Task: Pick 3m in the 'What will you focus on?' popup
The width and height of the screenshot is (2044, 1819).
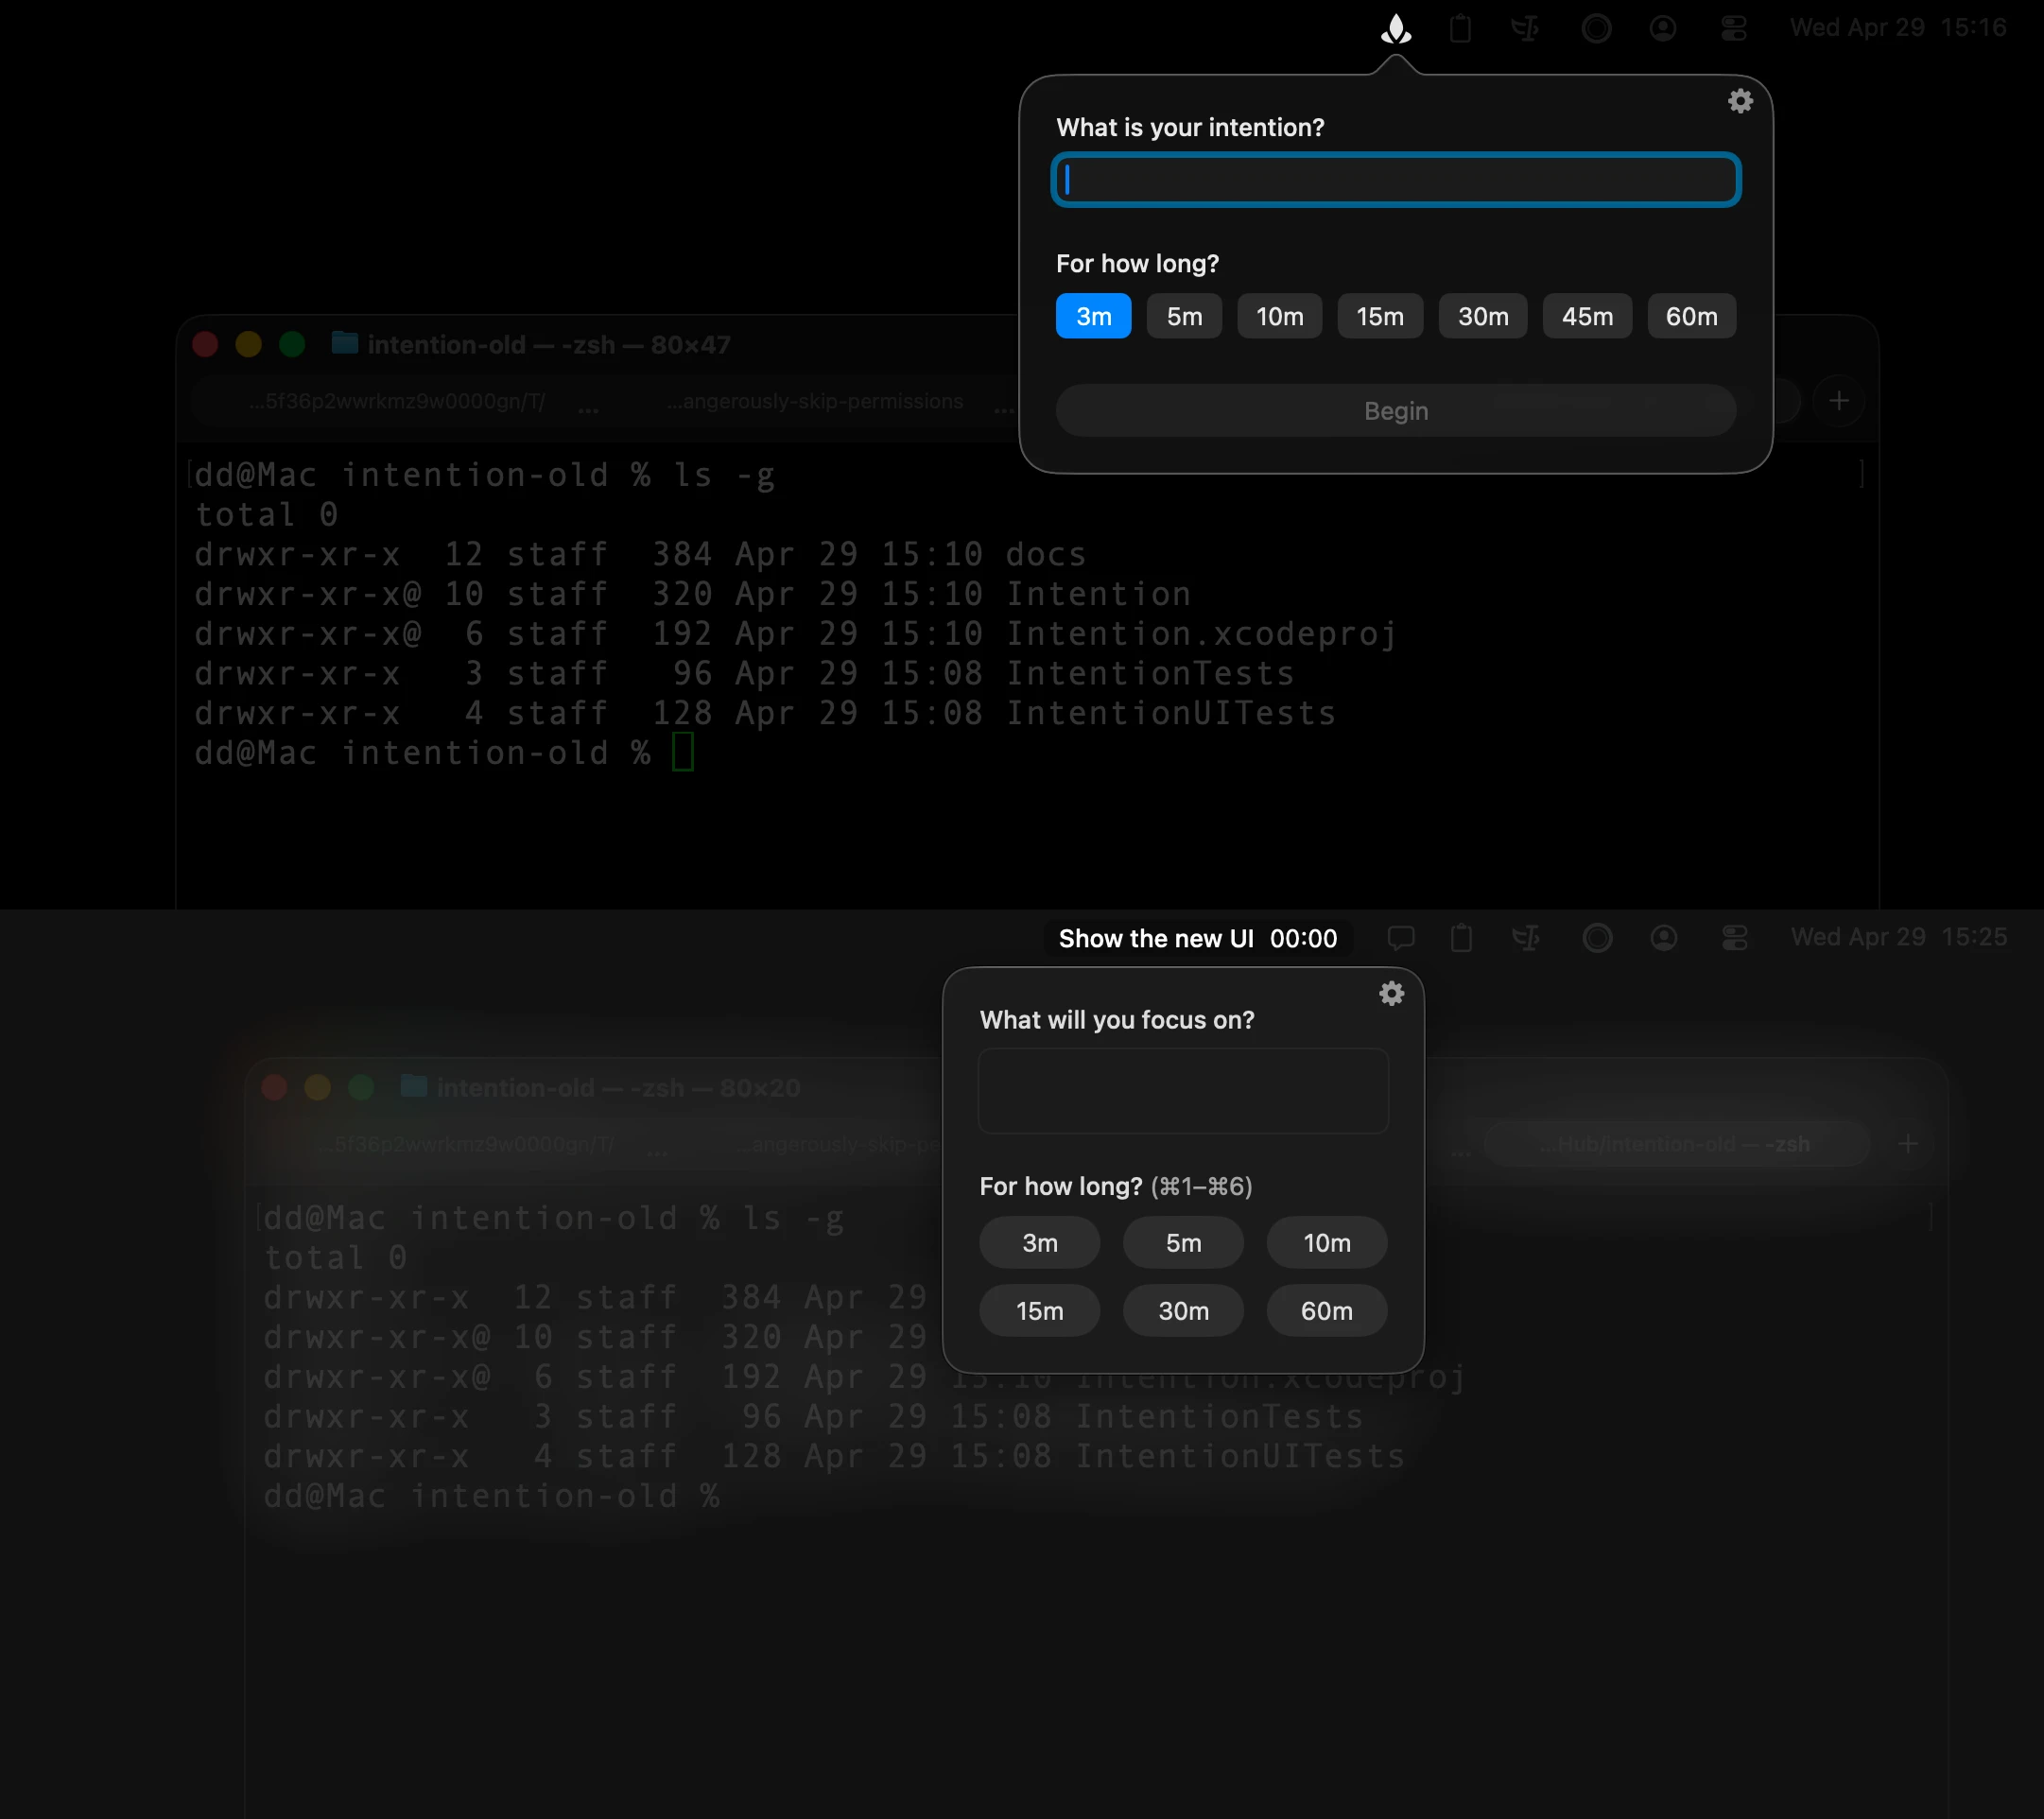Action: click(x=1039, y=1243)
